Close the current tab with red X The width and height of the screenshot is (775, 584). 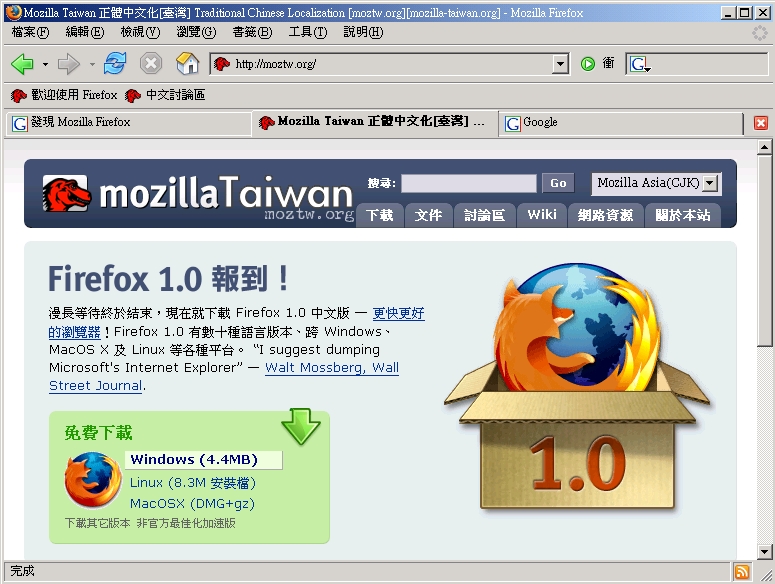tap(761, 123)
